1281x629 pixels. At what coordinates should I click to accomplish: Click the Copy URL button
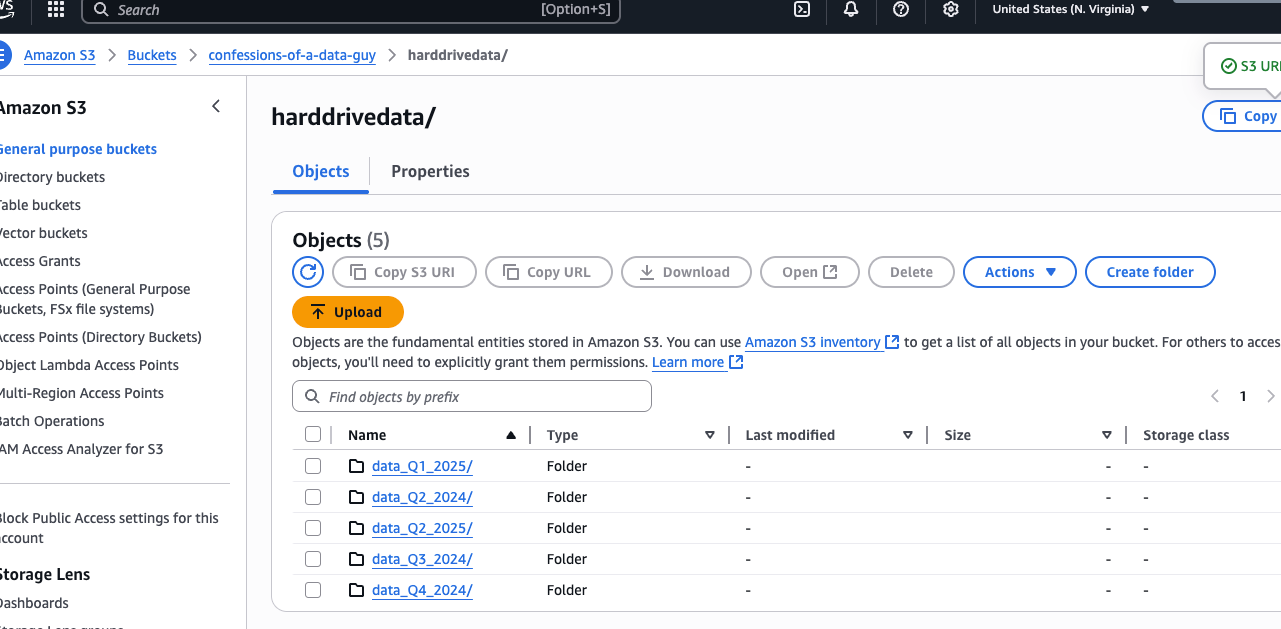(548, 272)
